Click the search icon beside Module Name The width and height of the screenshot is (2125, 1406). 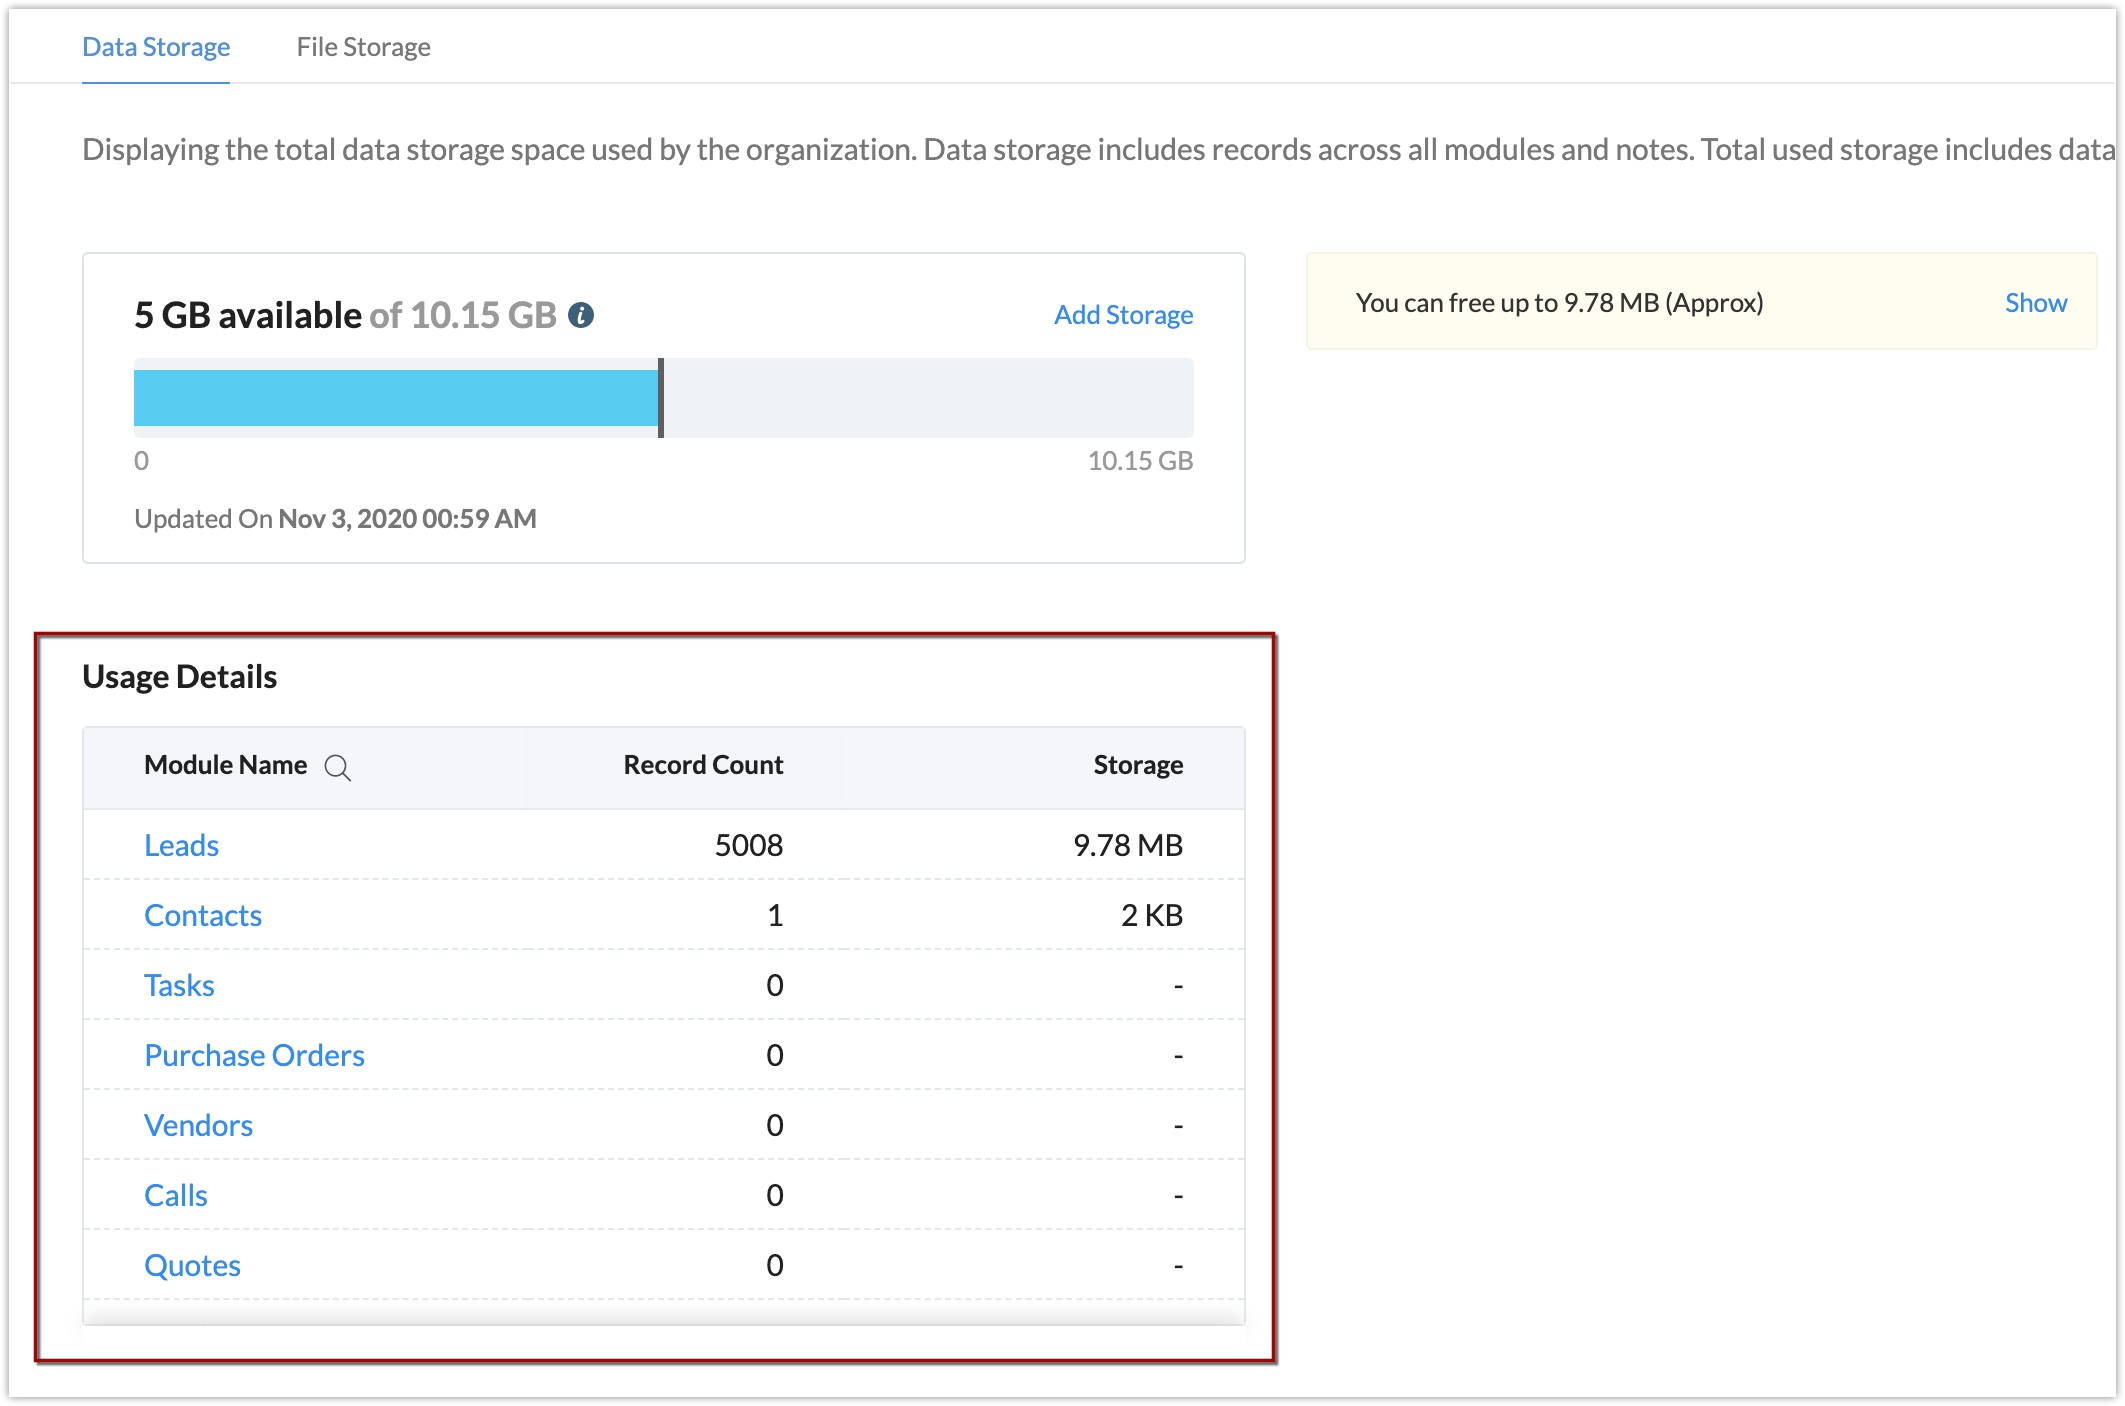[x=339, y=768]
